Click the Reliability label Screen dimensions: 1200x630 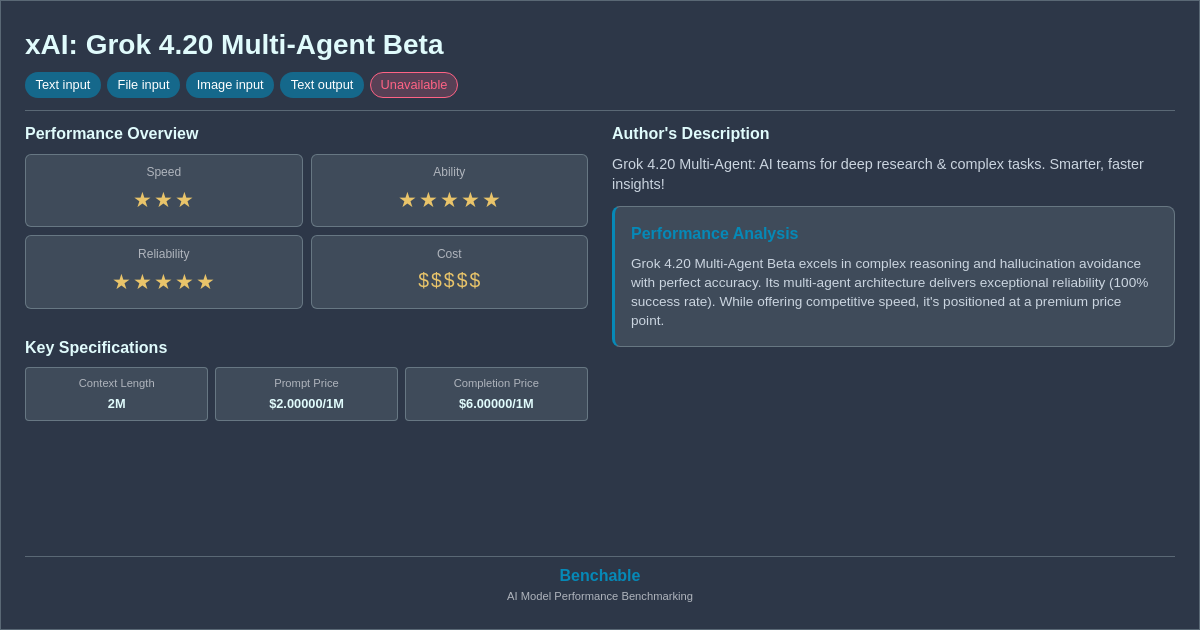(x=164, y=254)
